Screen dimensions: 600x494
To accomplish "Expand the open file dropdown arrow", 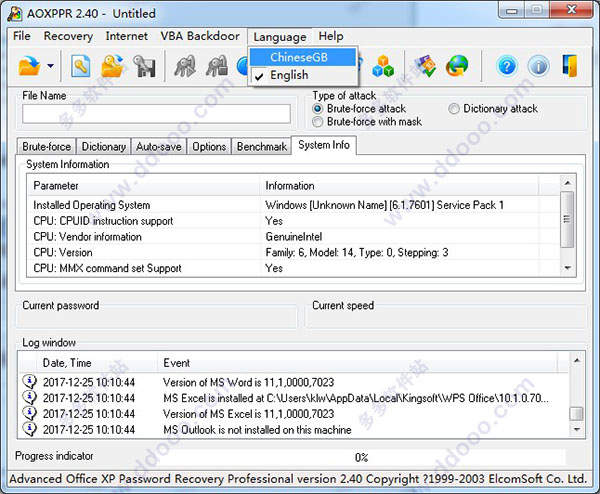I will coord(50,66).
